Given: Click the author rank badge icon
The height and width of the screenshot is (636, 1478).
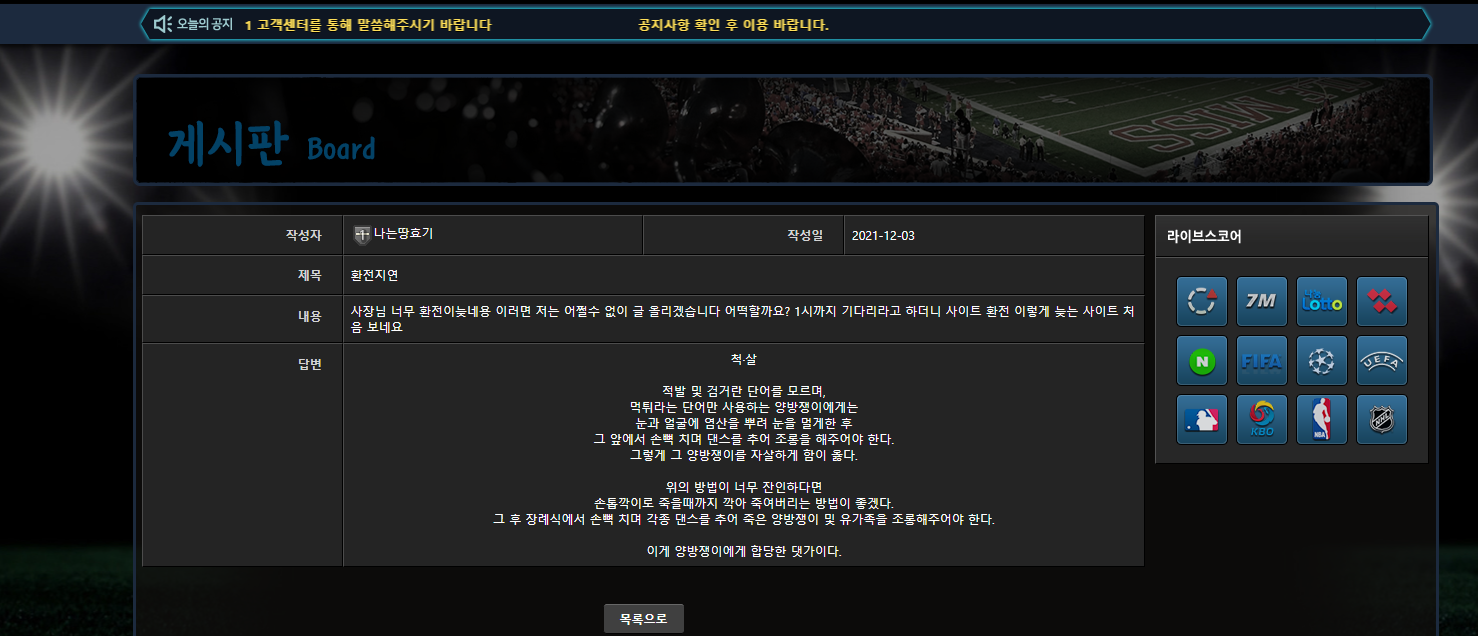Looking at the screenshot, I should (362, 235).
